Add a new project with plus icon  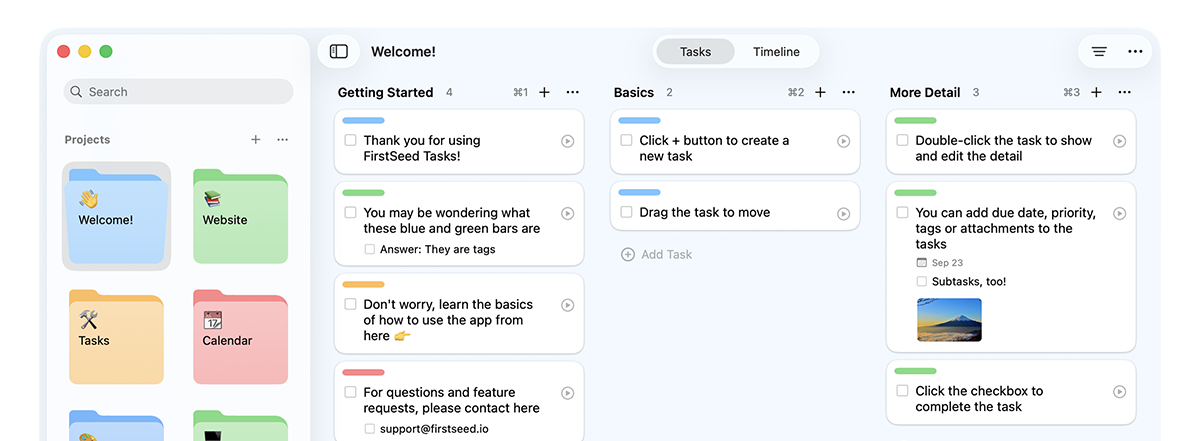tap(256, 140)
